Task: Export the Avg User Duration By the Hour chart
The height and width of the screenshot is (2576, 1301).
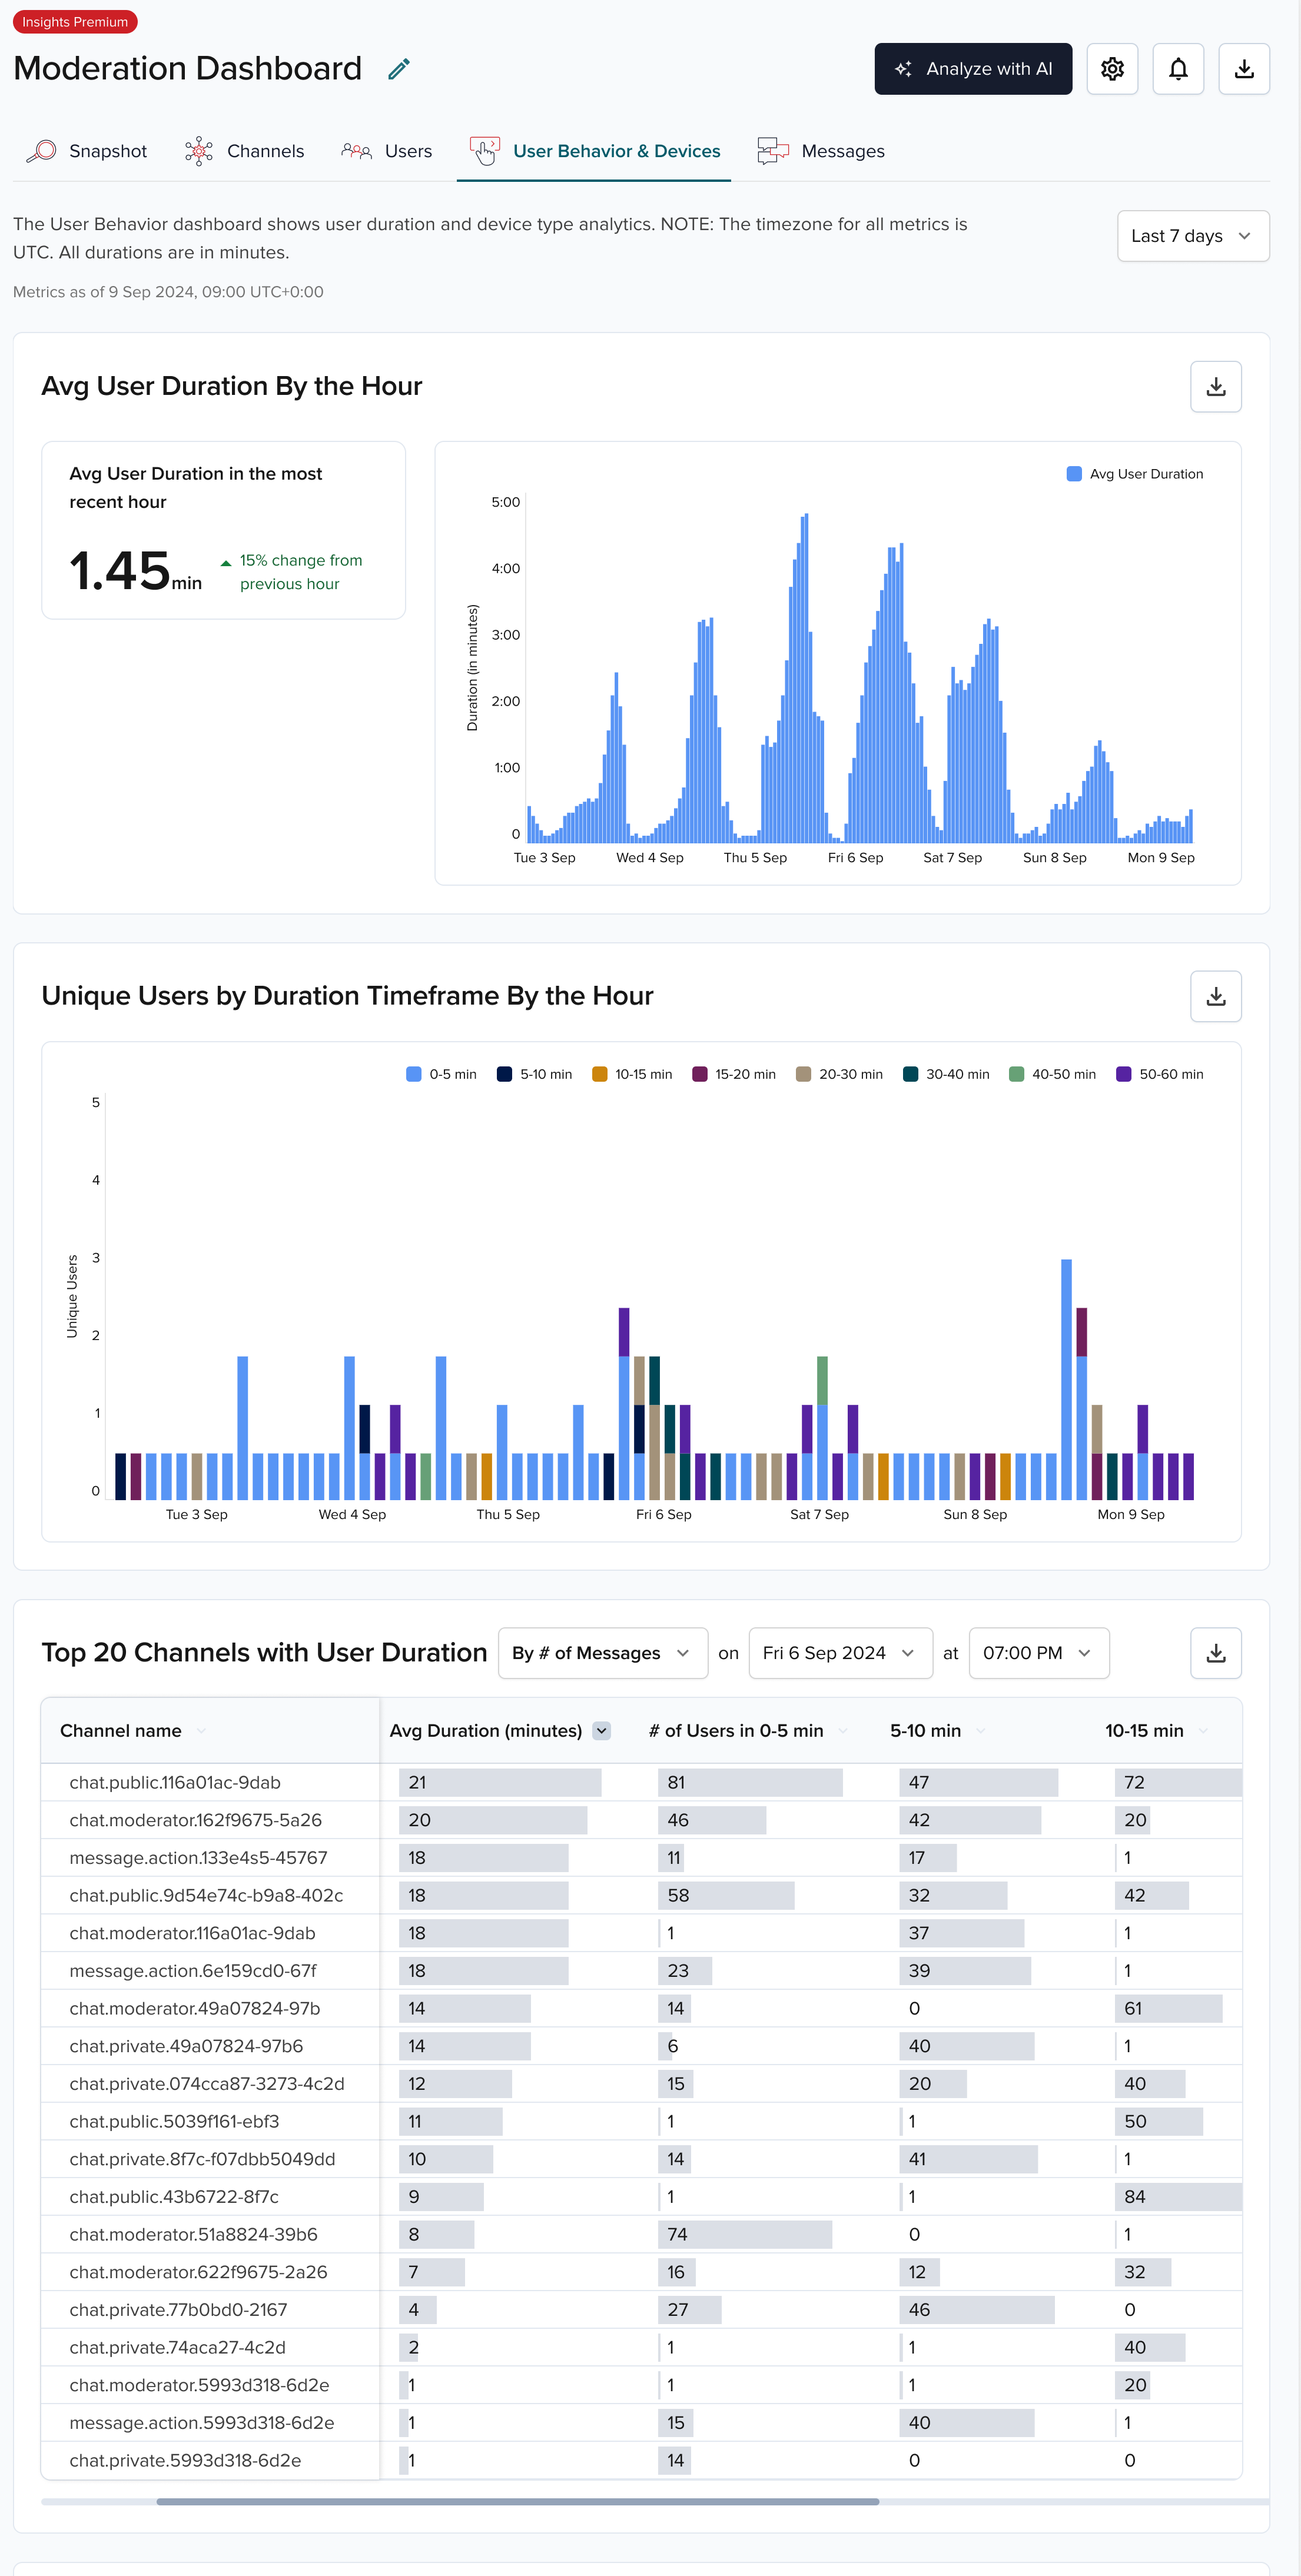Action: click(1215, 387)
